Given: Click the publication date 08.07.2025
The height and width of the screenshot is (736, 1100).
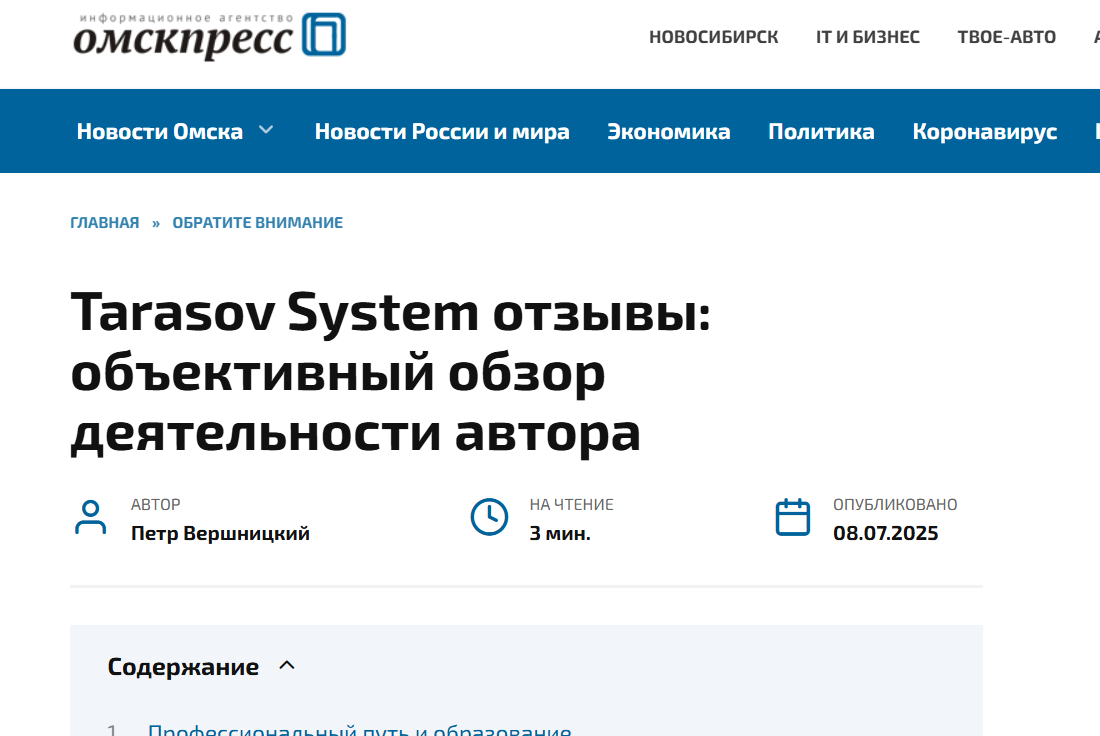Looking at the screenshot, I should [x=886, y=533].
